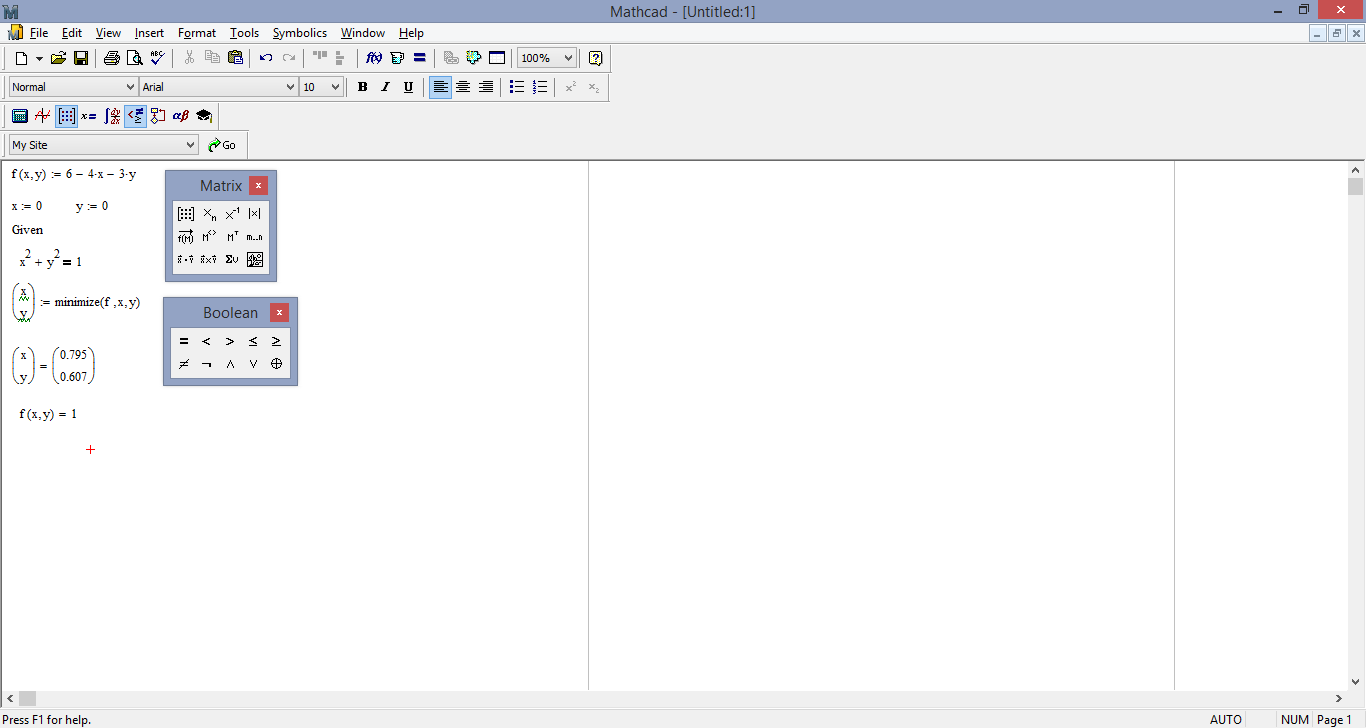The width and height of the screenshot is (1366, 728).
Task: Insert function with f(x) button
Action: tap(374, 58)
